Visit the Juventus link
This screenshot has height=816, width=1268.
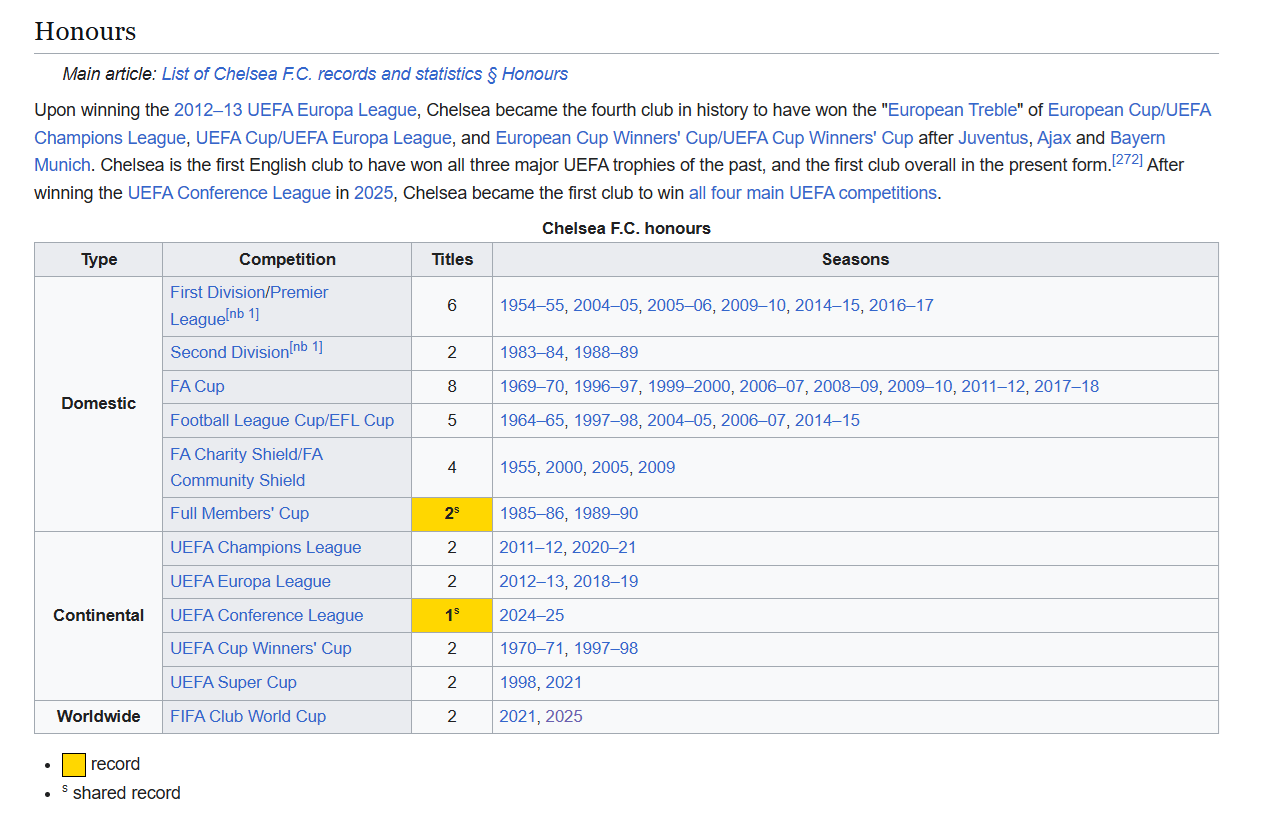(x=993, y=138)
